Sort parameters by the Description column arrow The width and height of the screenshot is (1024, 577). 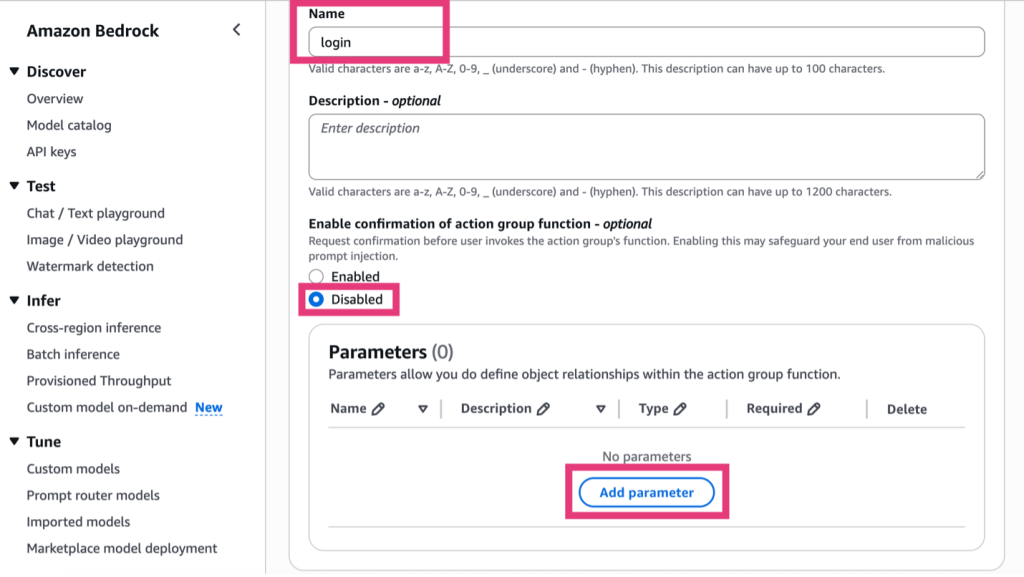click(601, 409)
